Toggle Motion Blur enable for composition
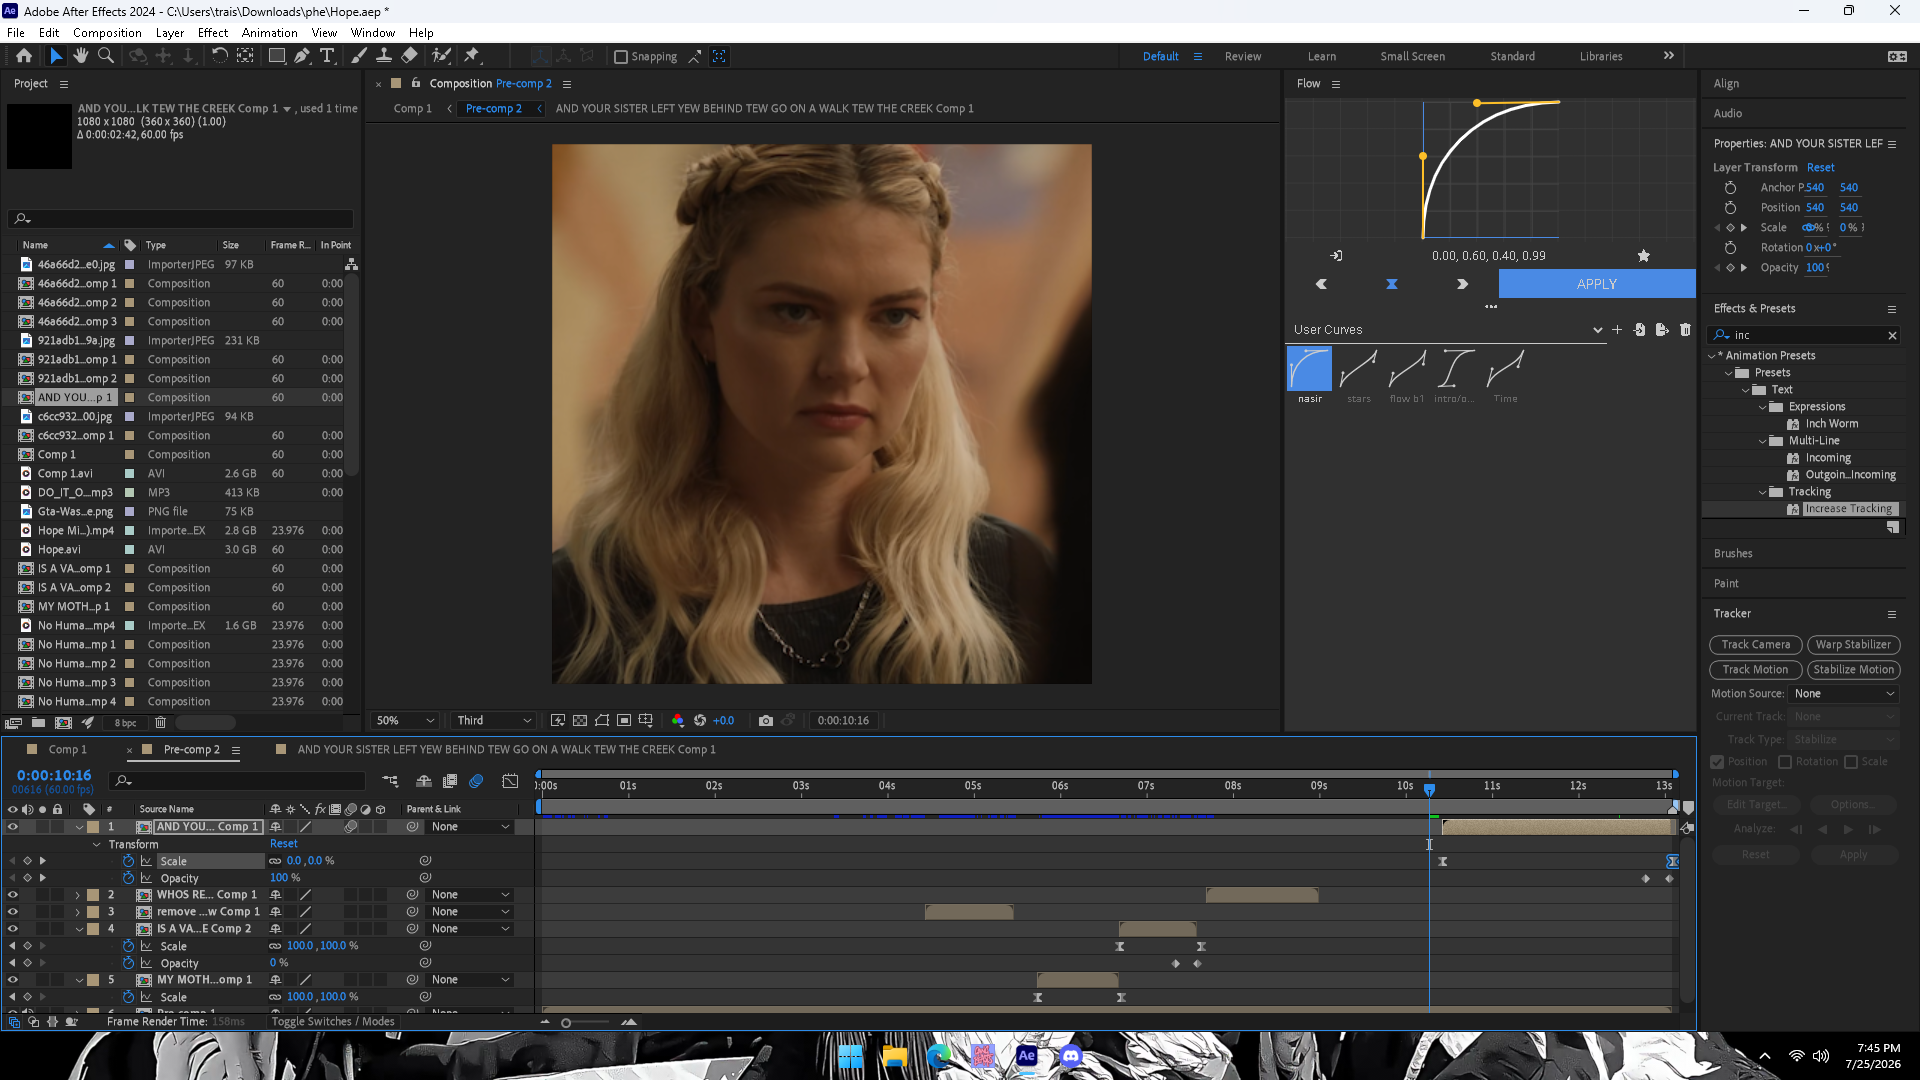The image size is (1920, 1080). click(x=476, y=781)
